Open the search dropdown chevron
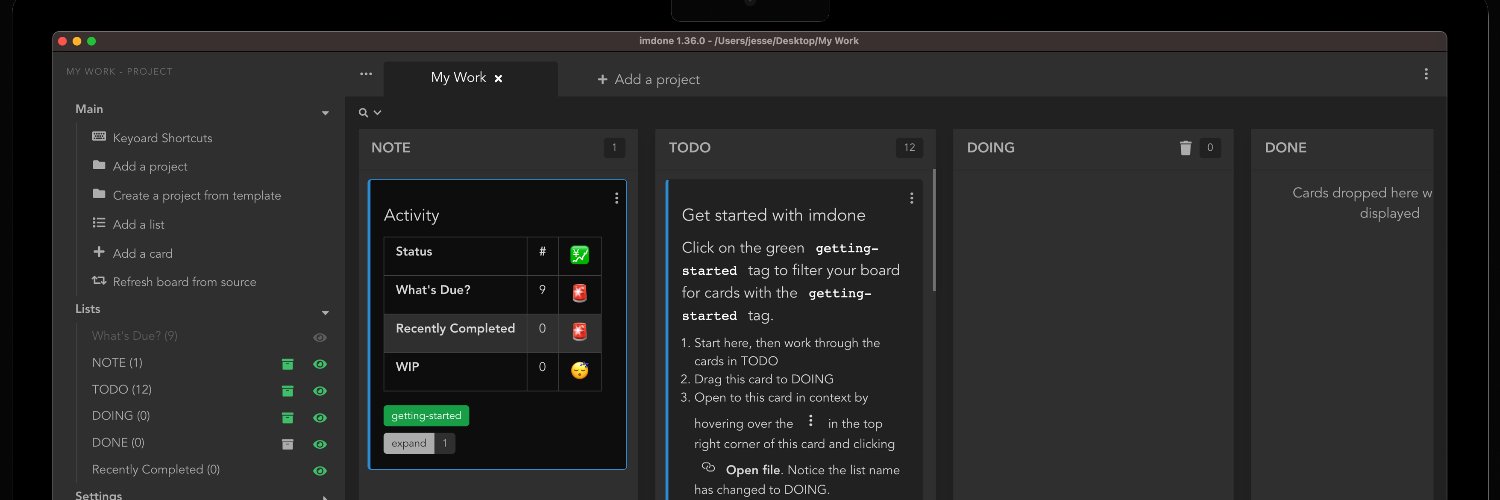The width and height of the screenshot is (1500, 500). [x=378, y=113]
